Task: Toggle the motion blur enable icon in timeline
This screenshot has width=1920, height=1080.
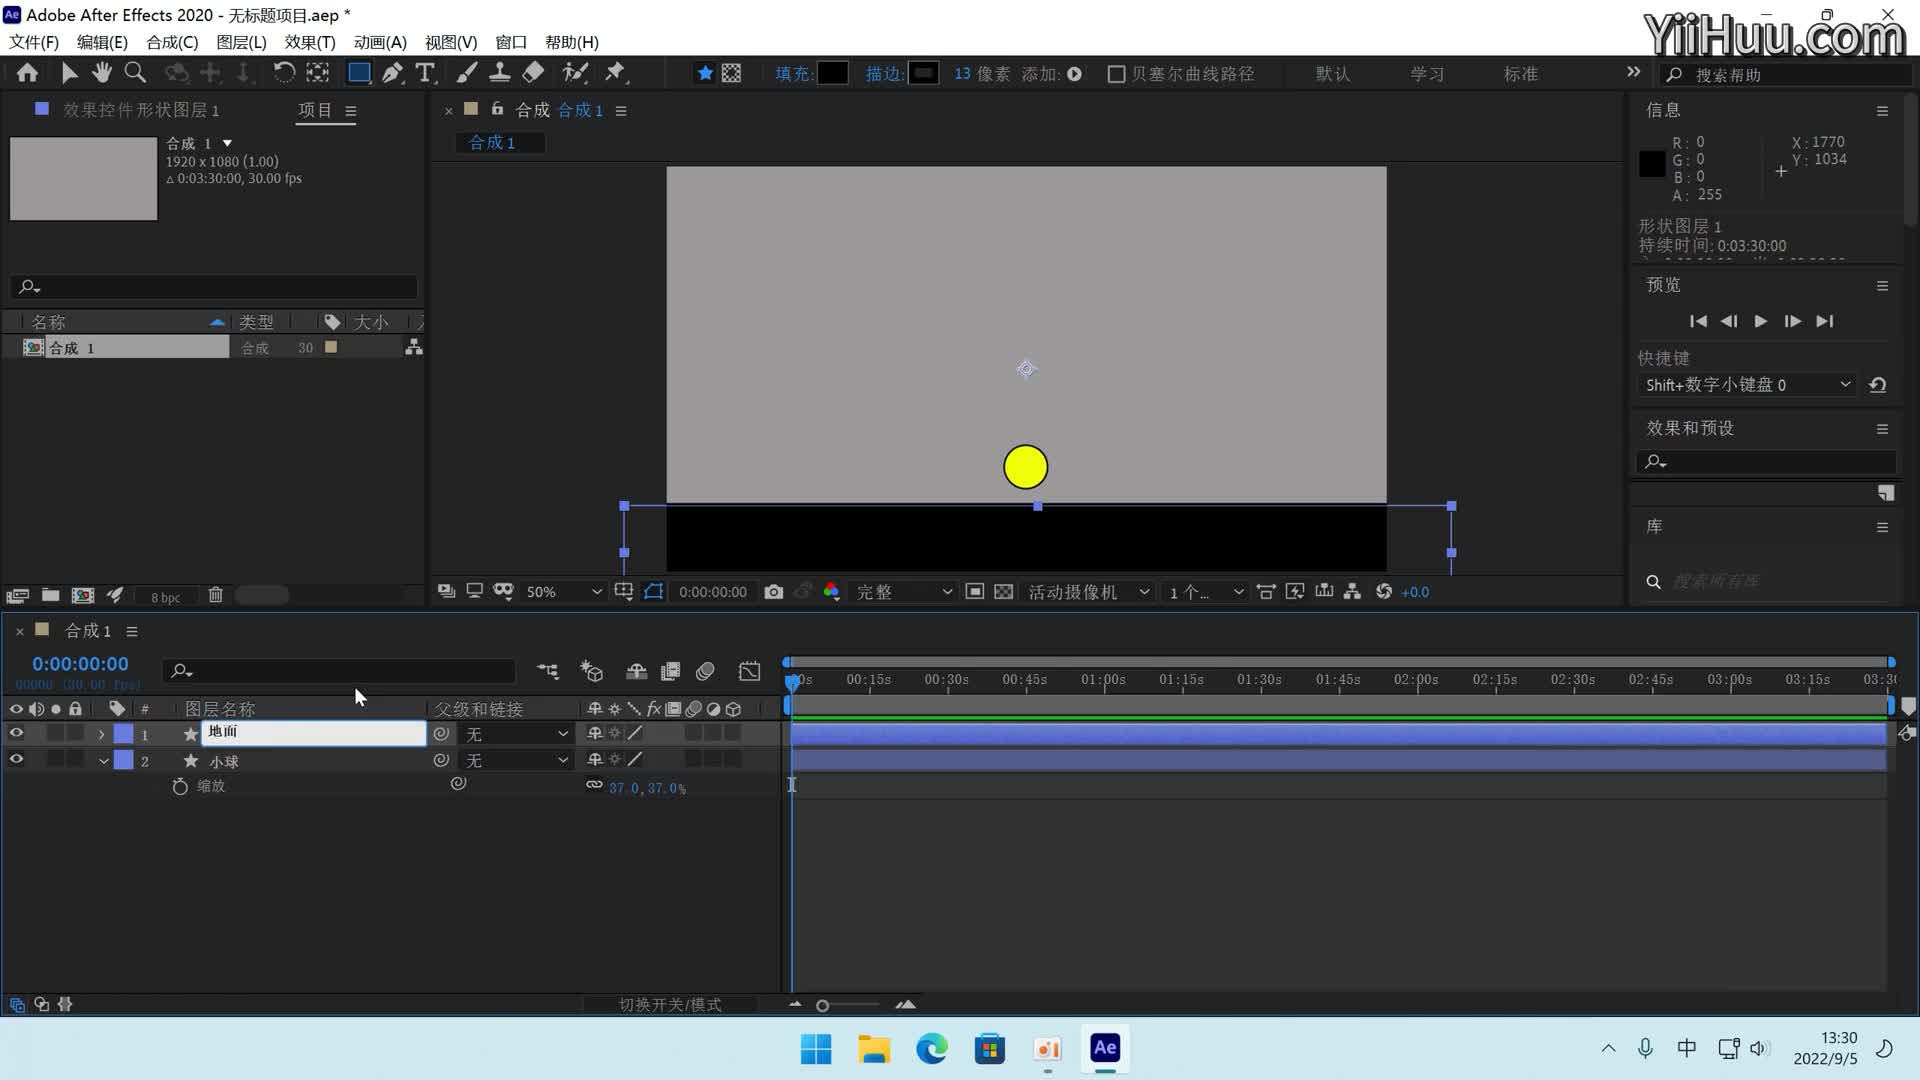Action: tap(705, 671)
